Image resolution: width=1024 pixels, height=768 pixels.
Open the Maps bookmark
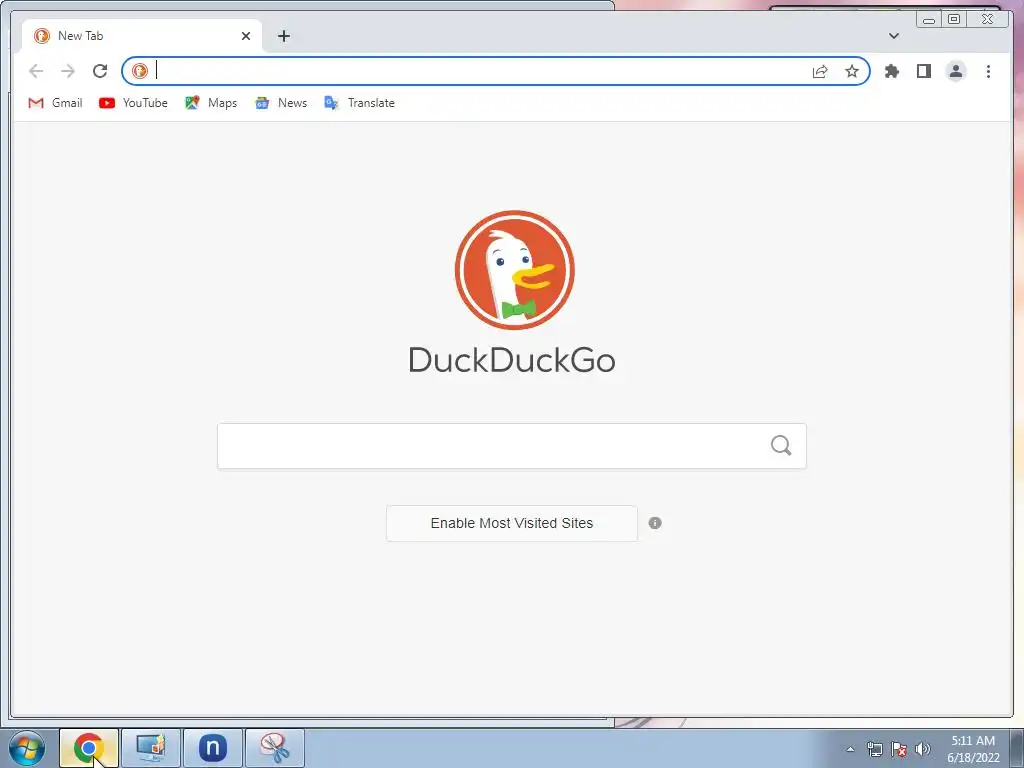pyautogui.click(x=211, y=103)
